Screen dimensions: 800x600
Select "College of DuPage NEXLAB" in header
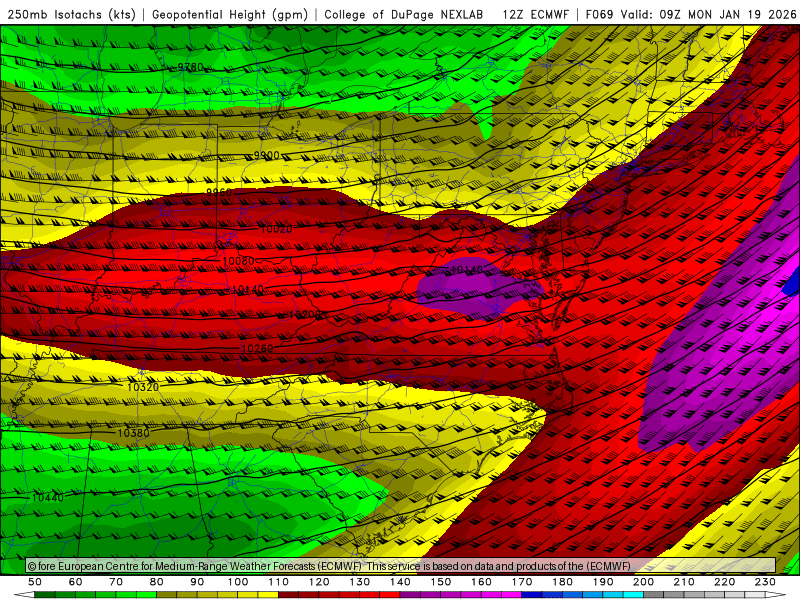403,15
